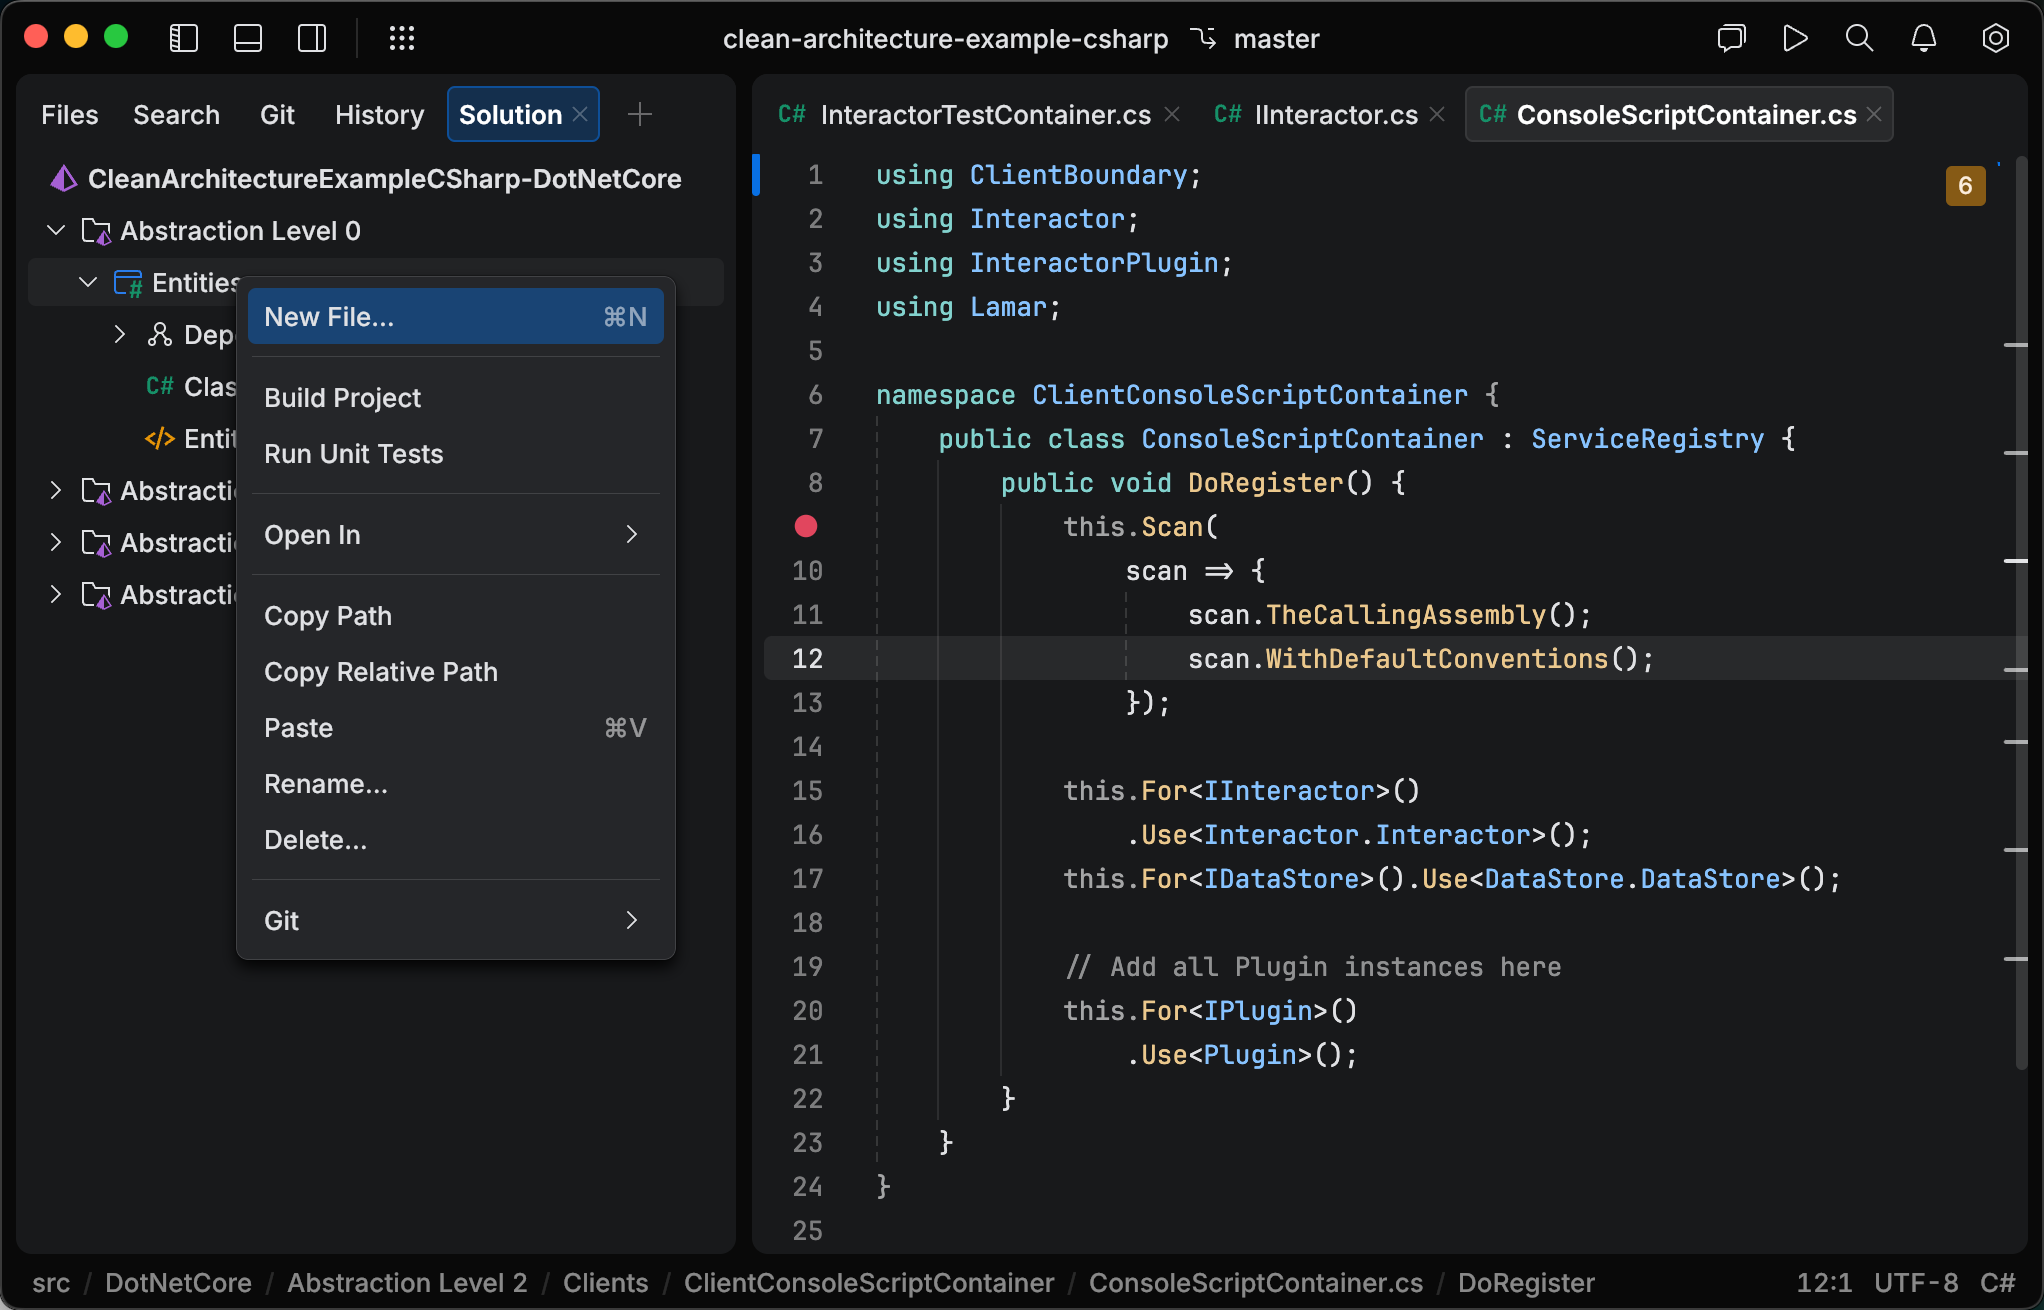The width and height of the screenshot is (2044, 1310).
Task: Click the C# icon on the ConsoleScriptContainer.cs tab
Action: pyautogui.click(x=1493, y=114)
